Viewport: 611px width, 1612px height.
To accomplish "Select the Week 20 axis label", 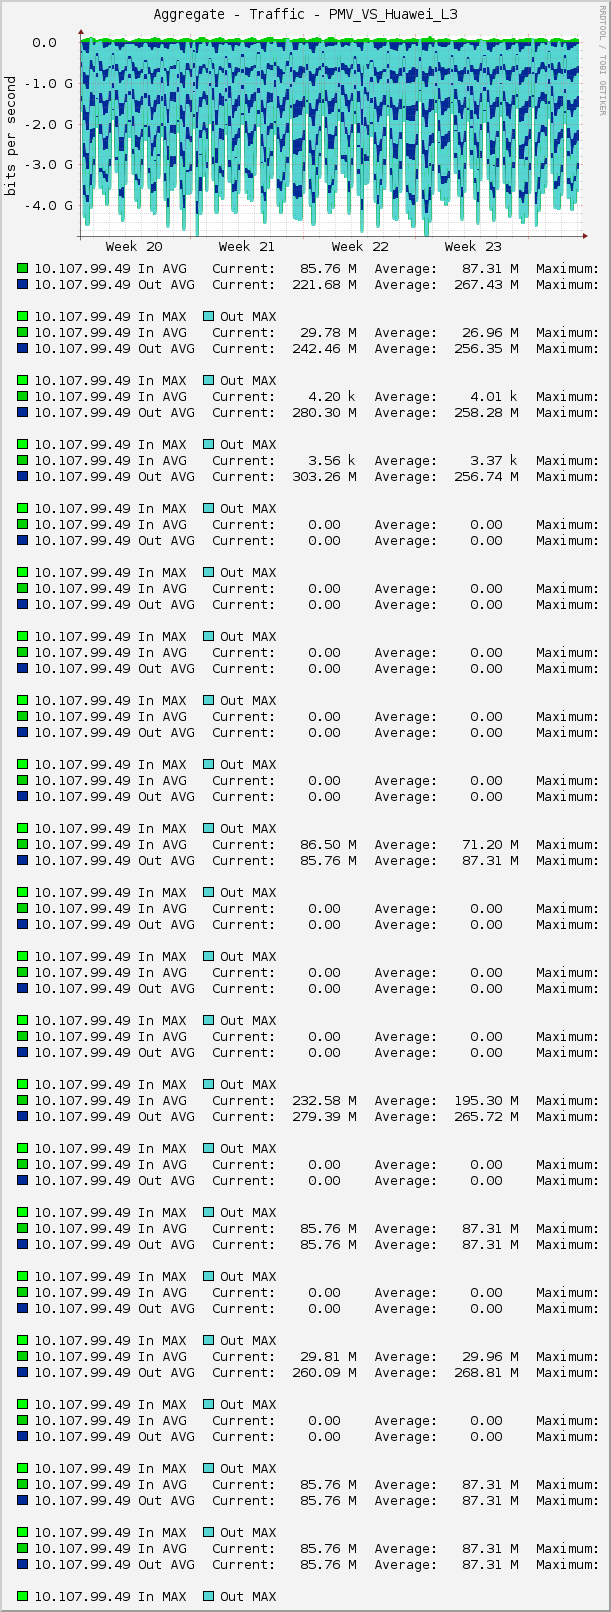I will pyautogui.click(x=134, y=246).
